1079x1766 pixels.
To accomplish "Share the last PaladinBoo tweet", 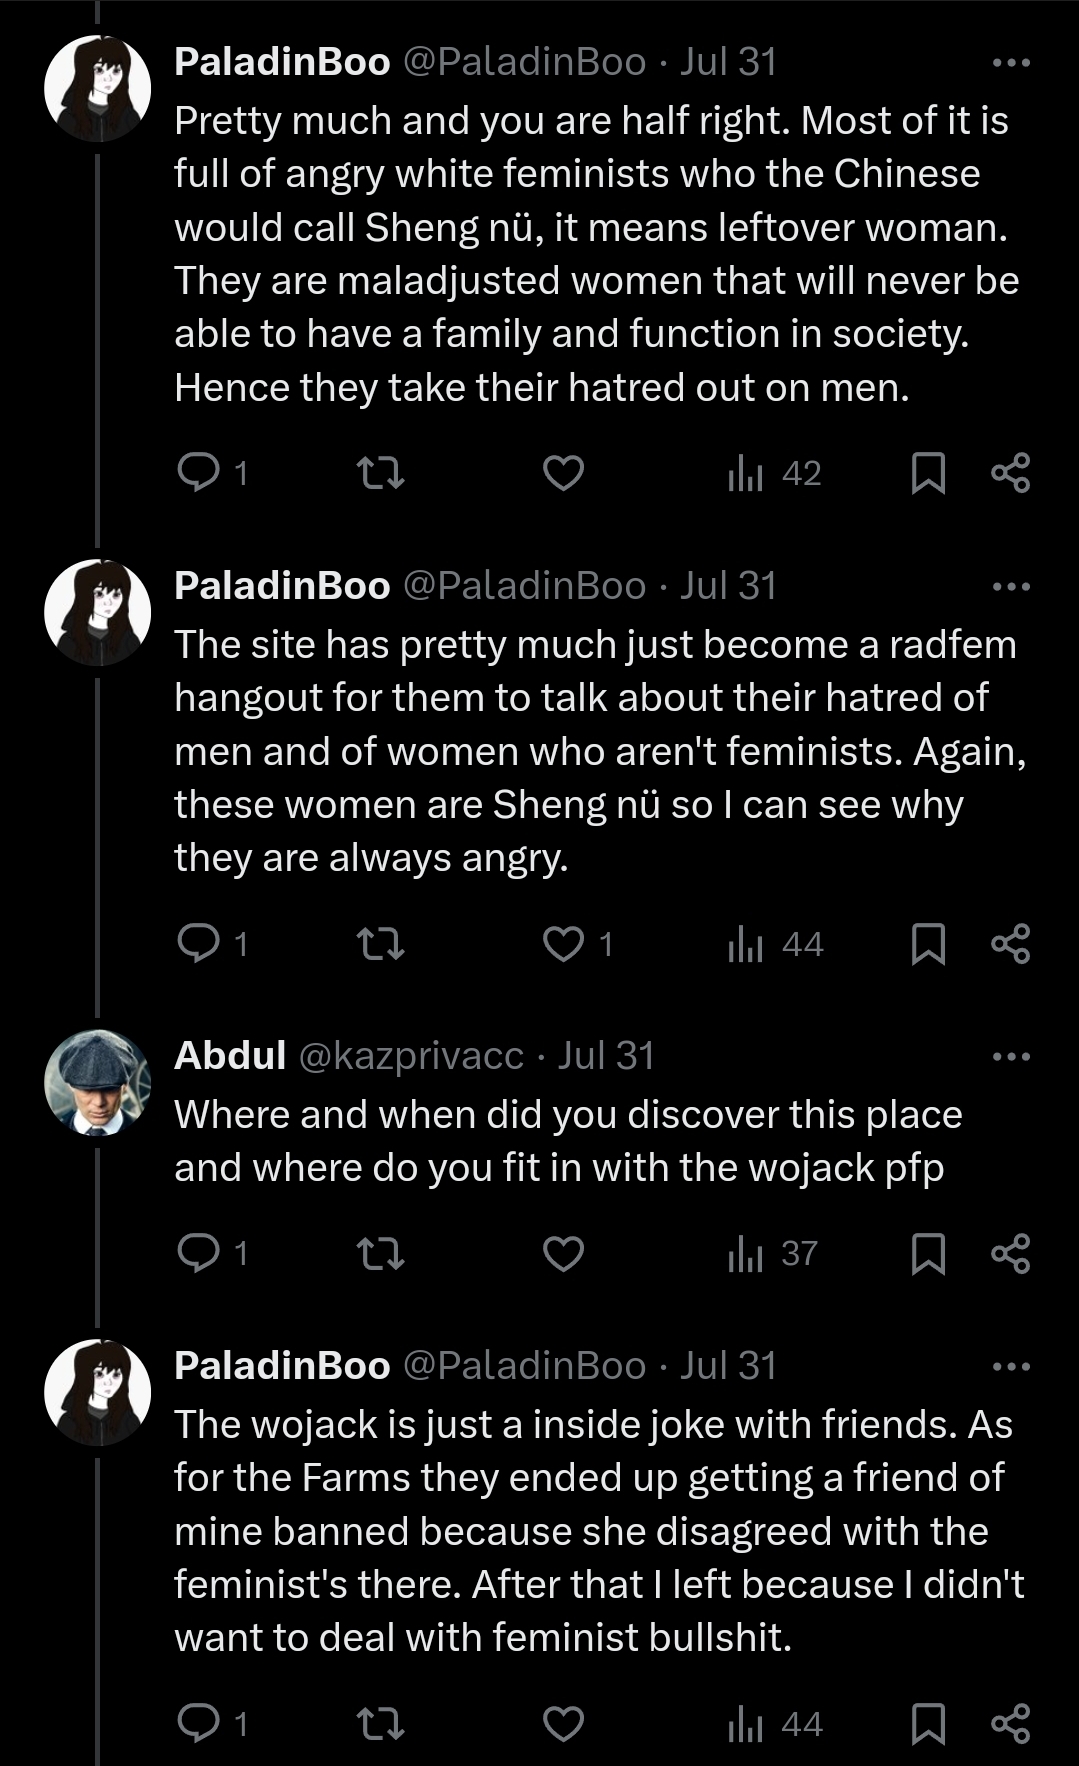I will [x=1010, y=1723].
